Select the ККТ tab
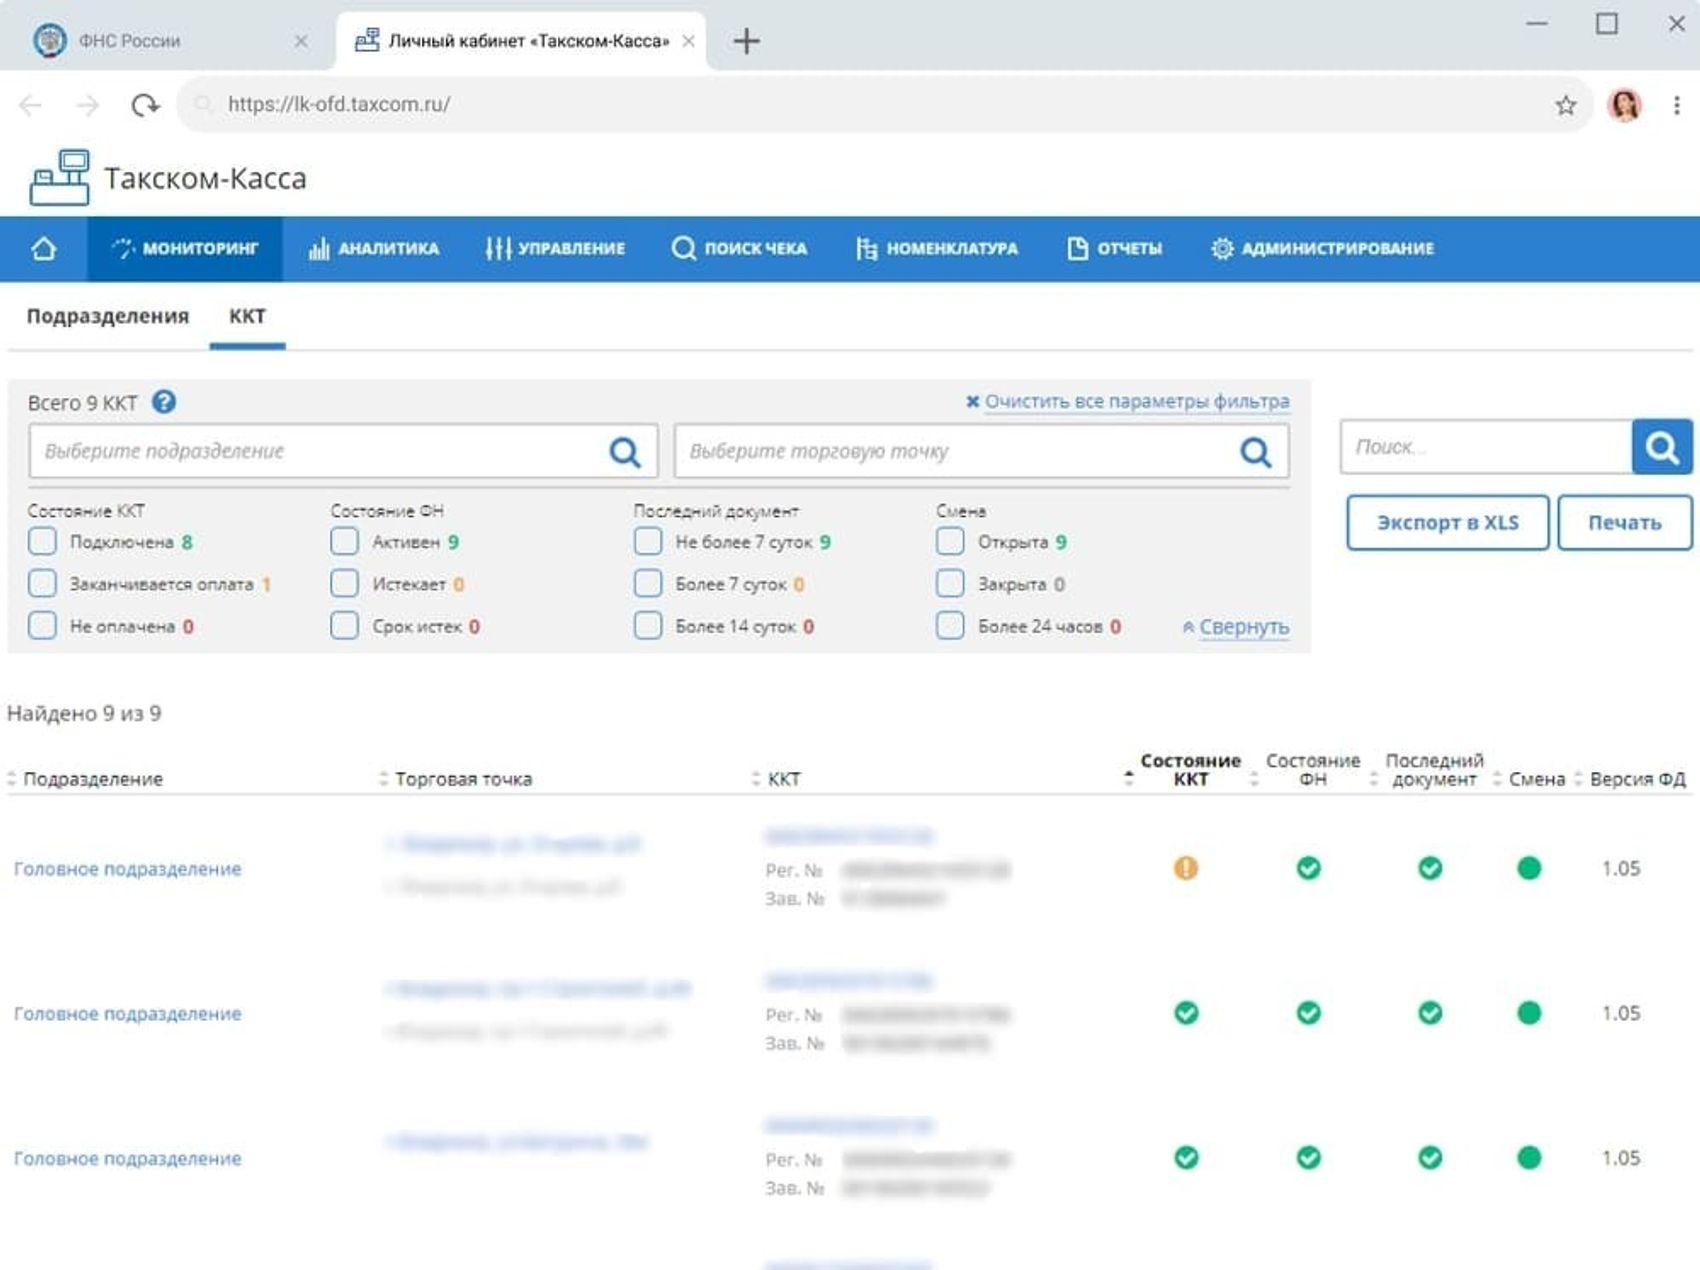1700x1270 pixels. coord(247,316)
